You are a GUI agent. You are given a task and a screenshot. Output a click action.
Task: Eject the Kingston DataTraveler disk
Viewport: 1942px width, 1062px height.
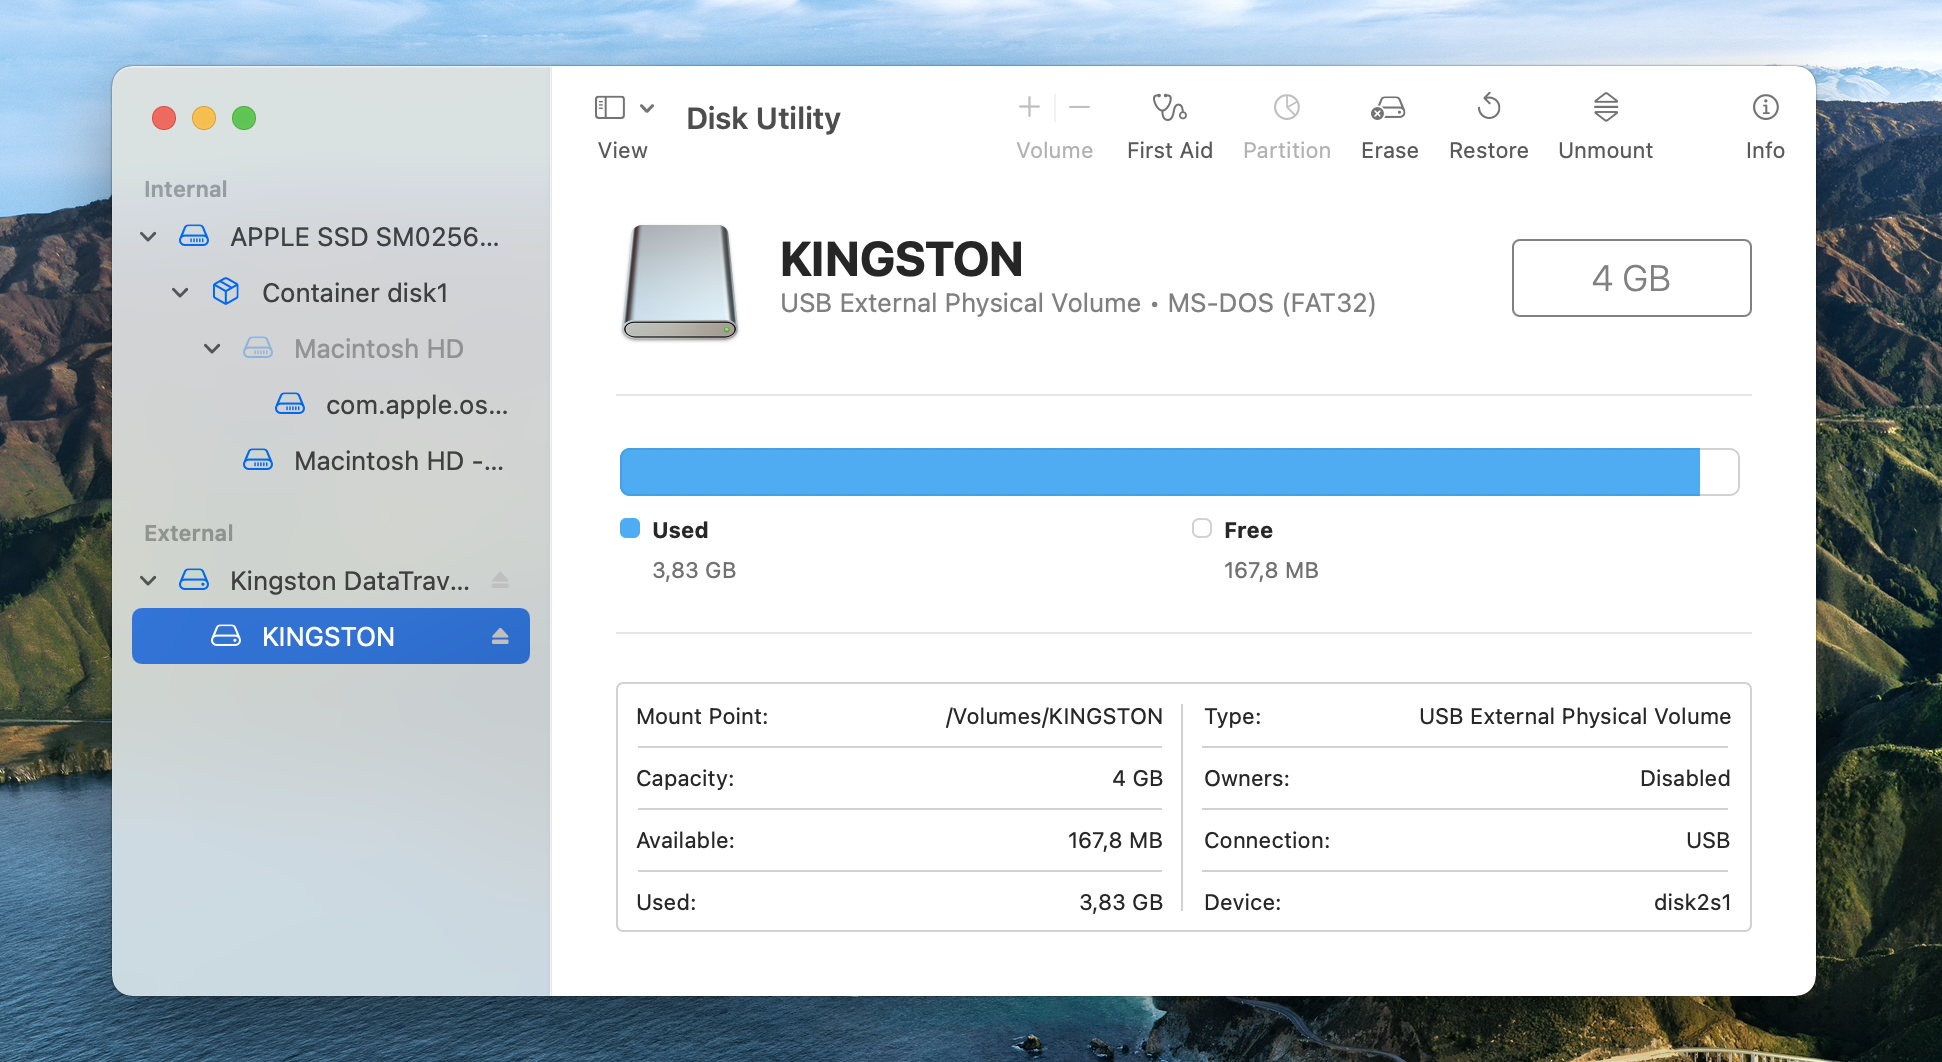[500, 580]
